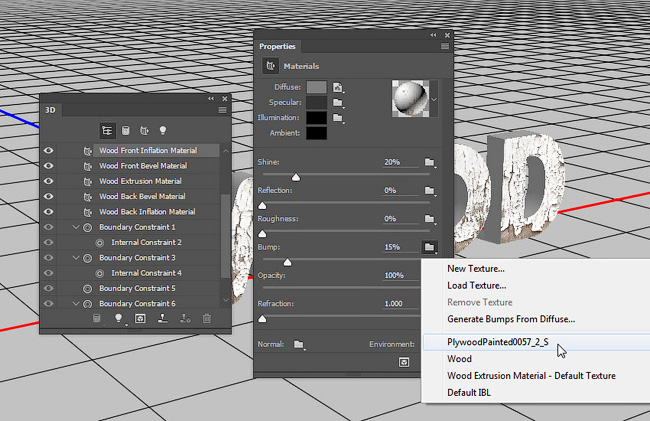Open the 3D panel flyout menu
Image resolution: width=650 pixels, height=421 pixels.
(x=223, y=110)
